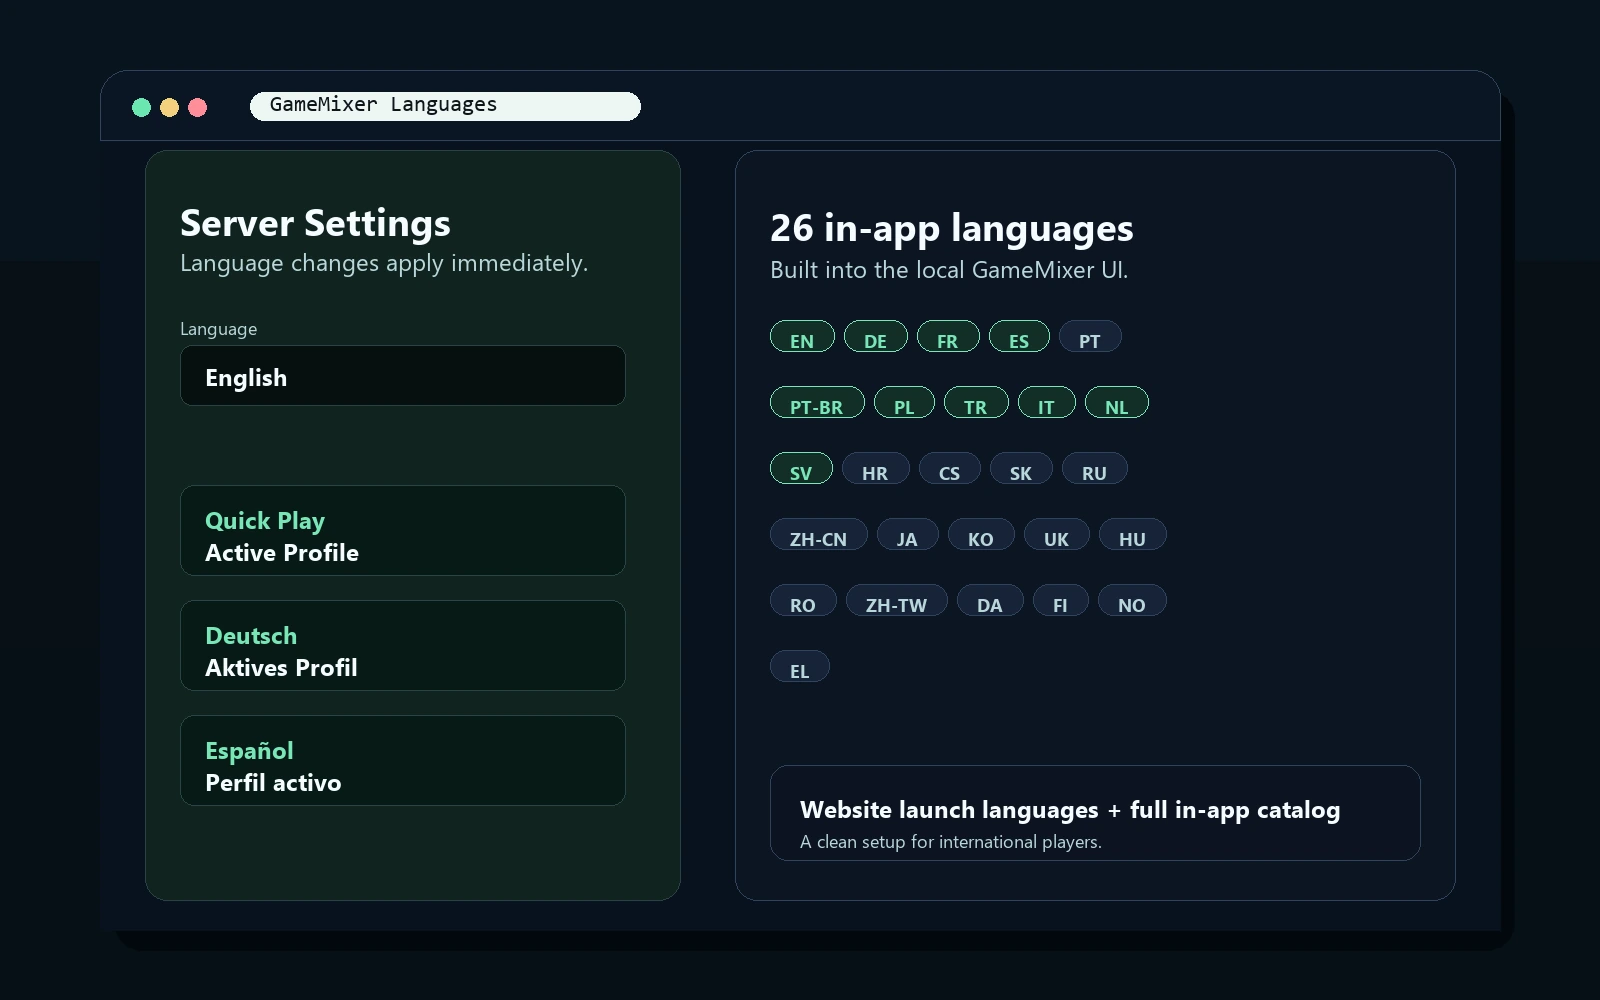Click 'Built into the local GameMixer UI.' text
Image resolution: width=1600 pixels, height=1000 pixels.
click(949, 270)
